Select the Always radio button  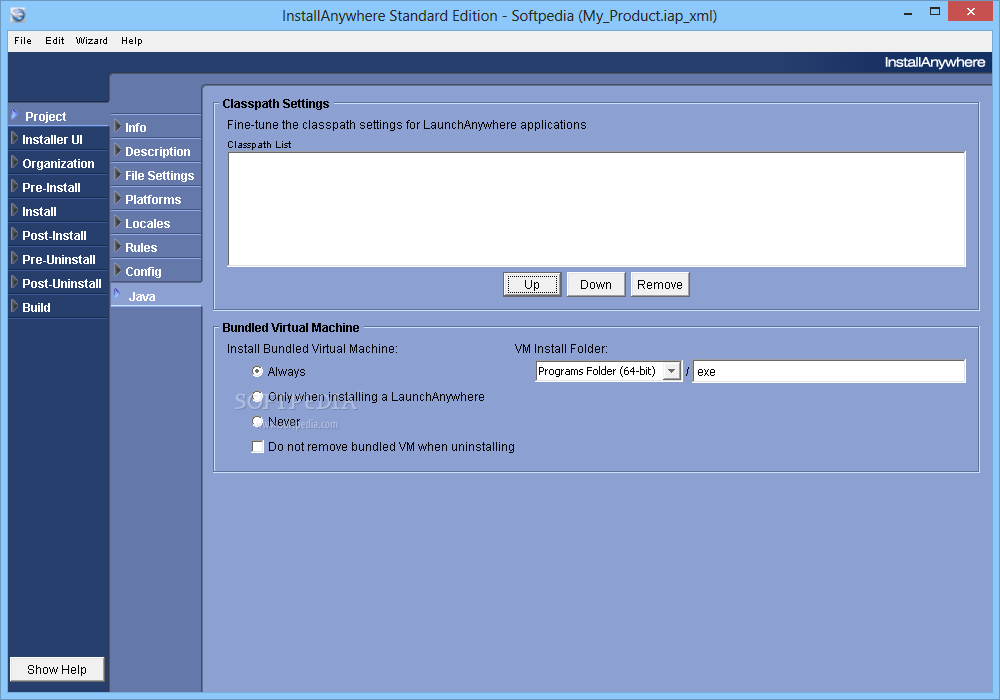point(258,371)
